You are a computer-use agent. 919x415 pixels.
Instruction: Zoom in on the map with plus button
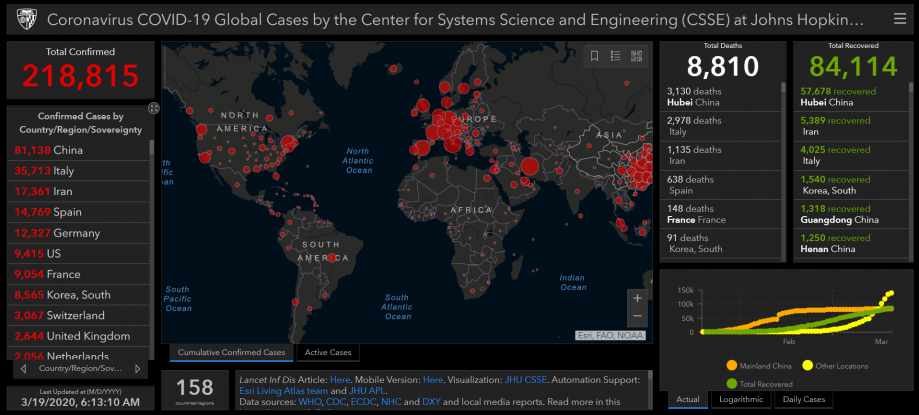tap(638, 298)
